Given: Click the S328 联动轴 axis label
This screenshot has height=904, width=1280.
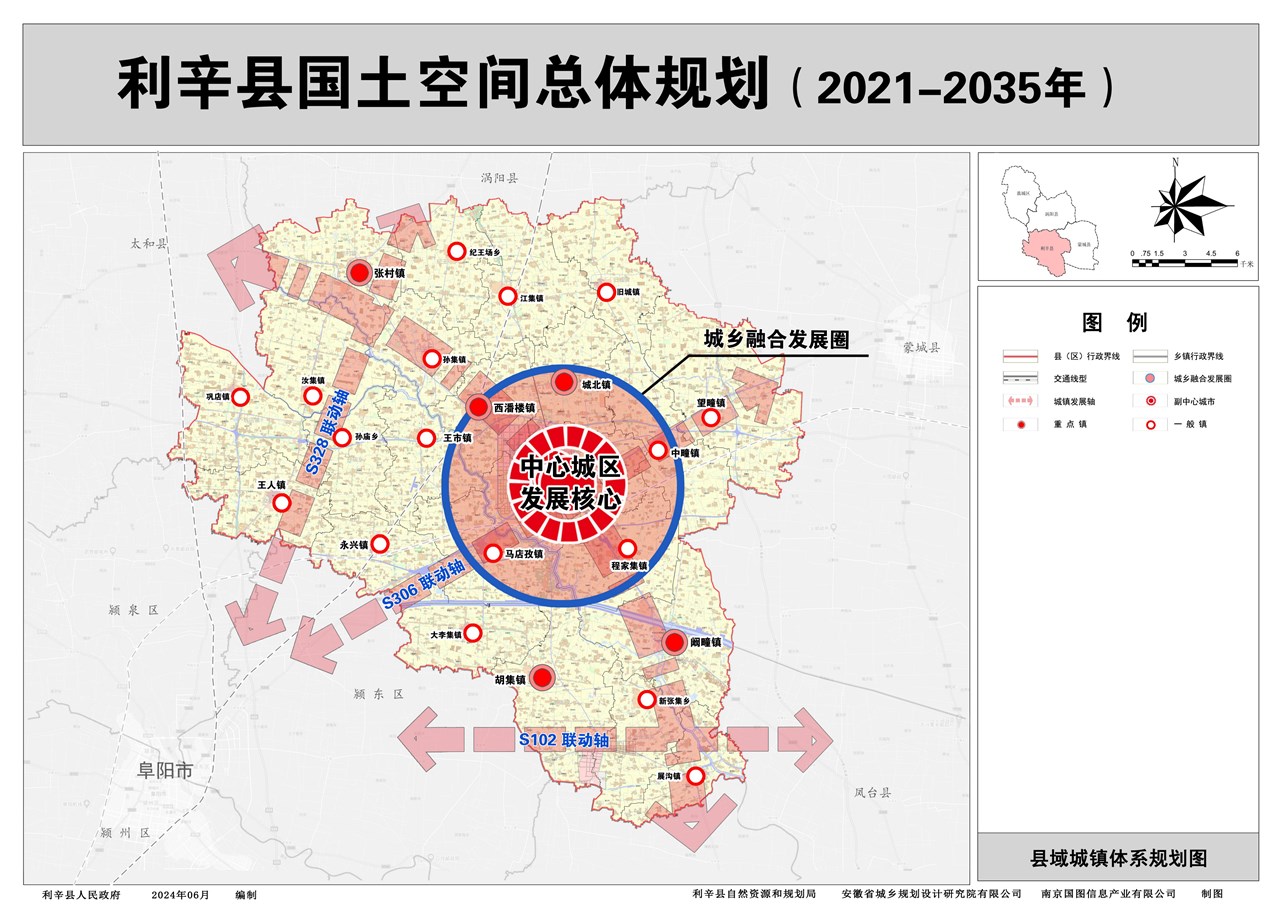Looking at the screenshot, I should [325, 431].
